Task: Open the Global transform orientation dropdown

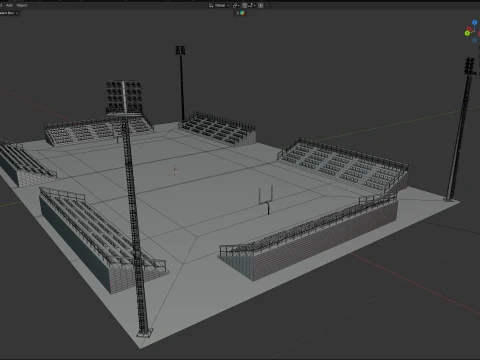Action: [x=219, y=5]
